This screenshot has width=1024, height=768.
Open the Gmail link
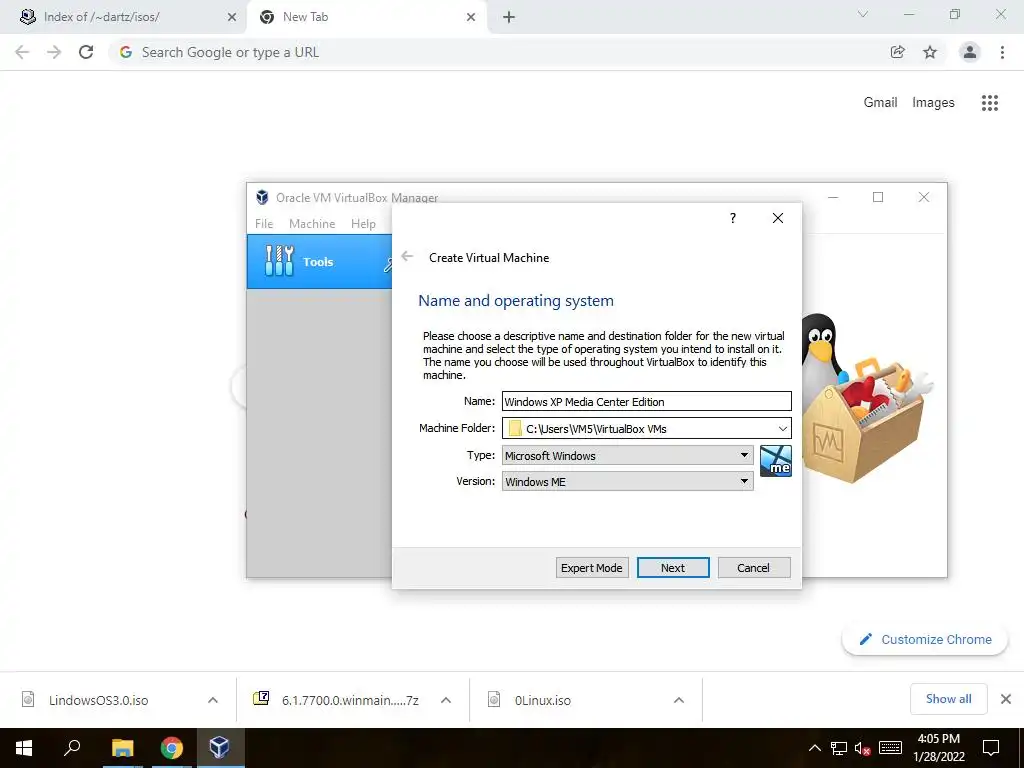point(880,103)
